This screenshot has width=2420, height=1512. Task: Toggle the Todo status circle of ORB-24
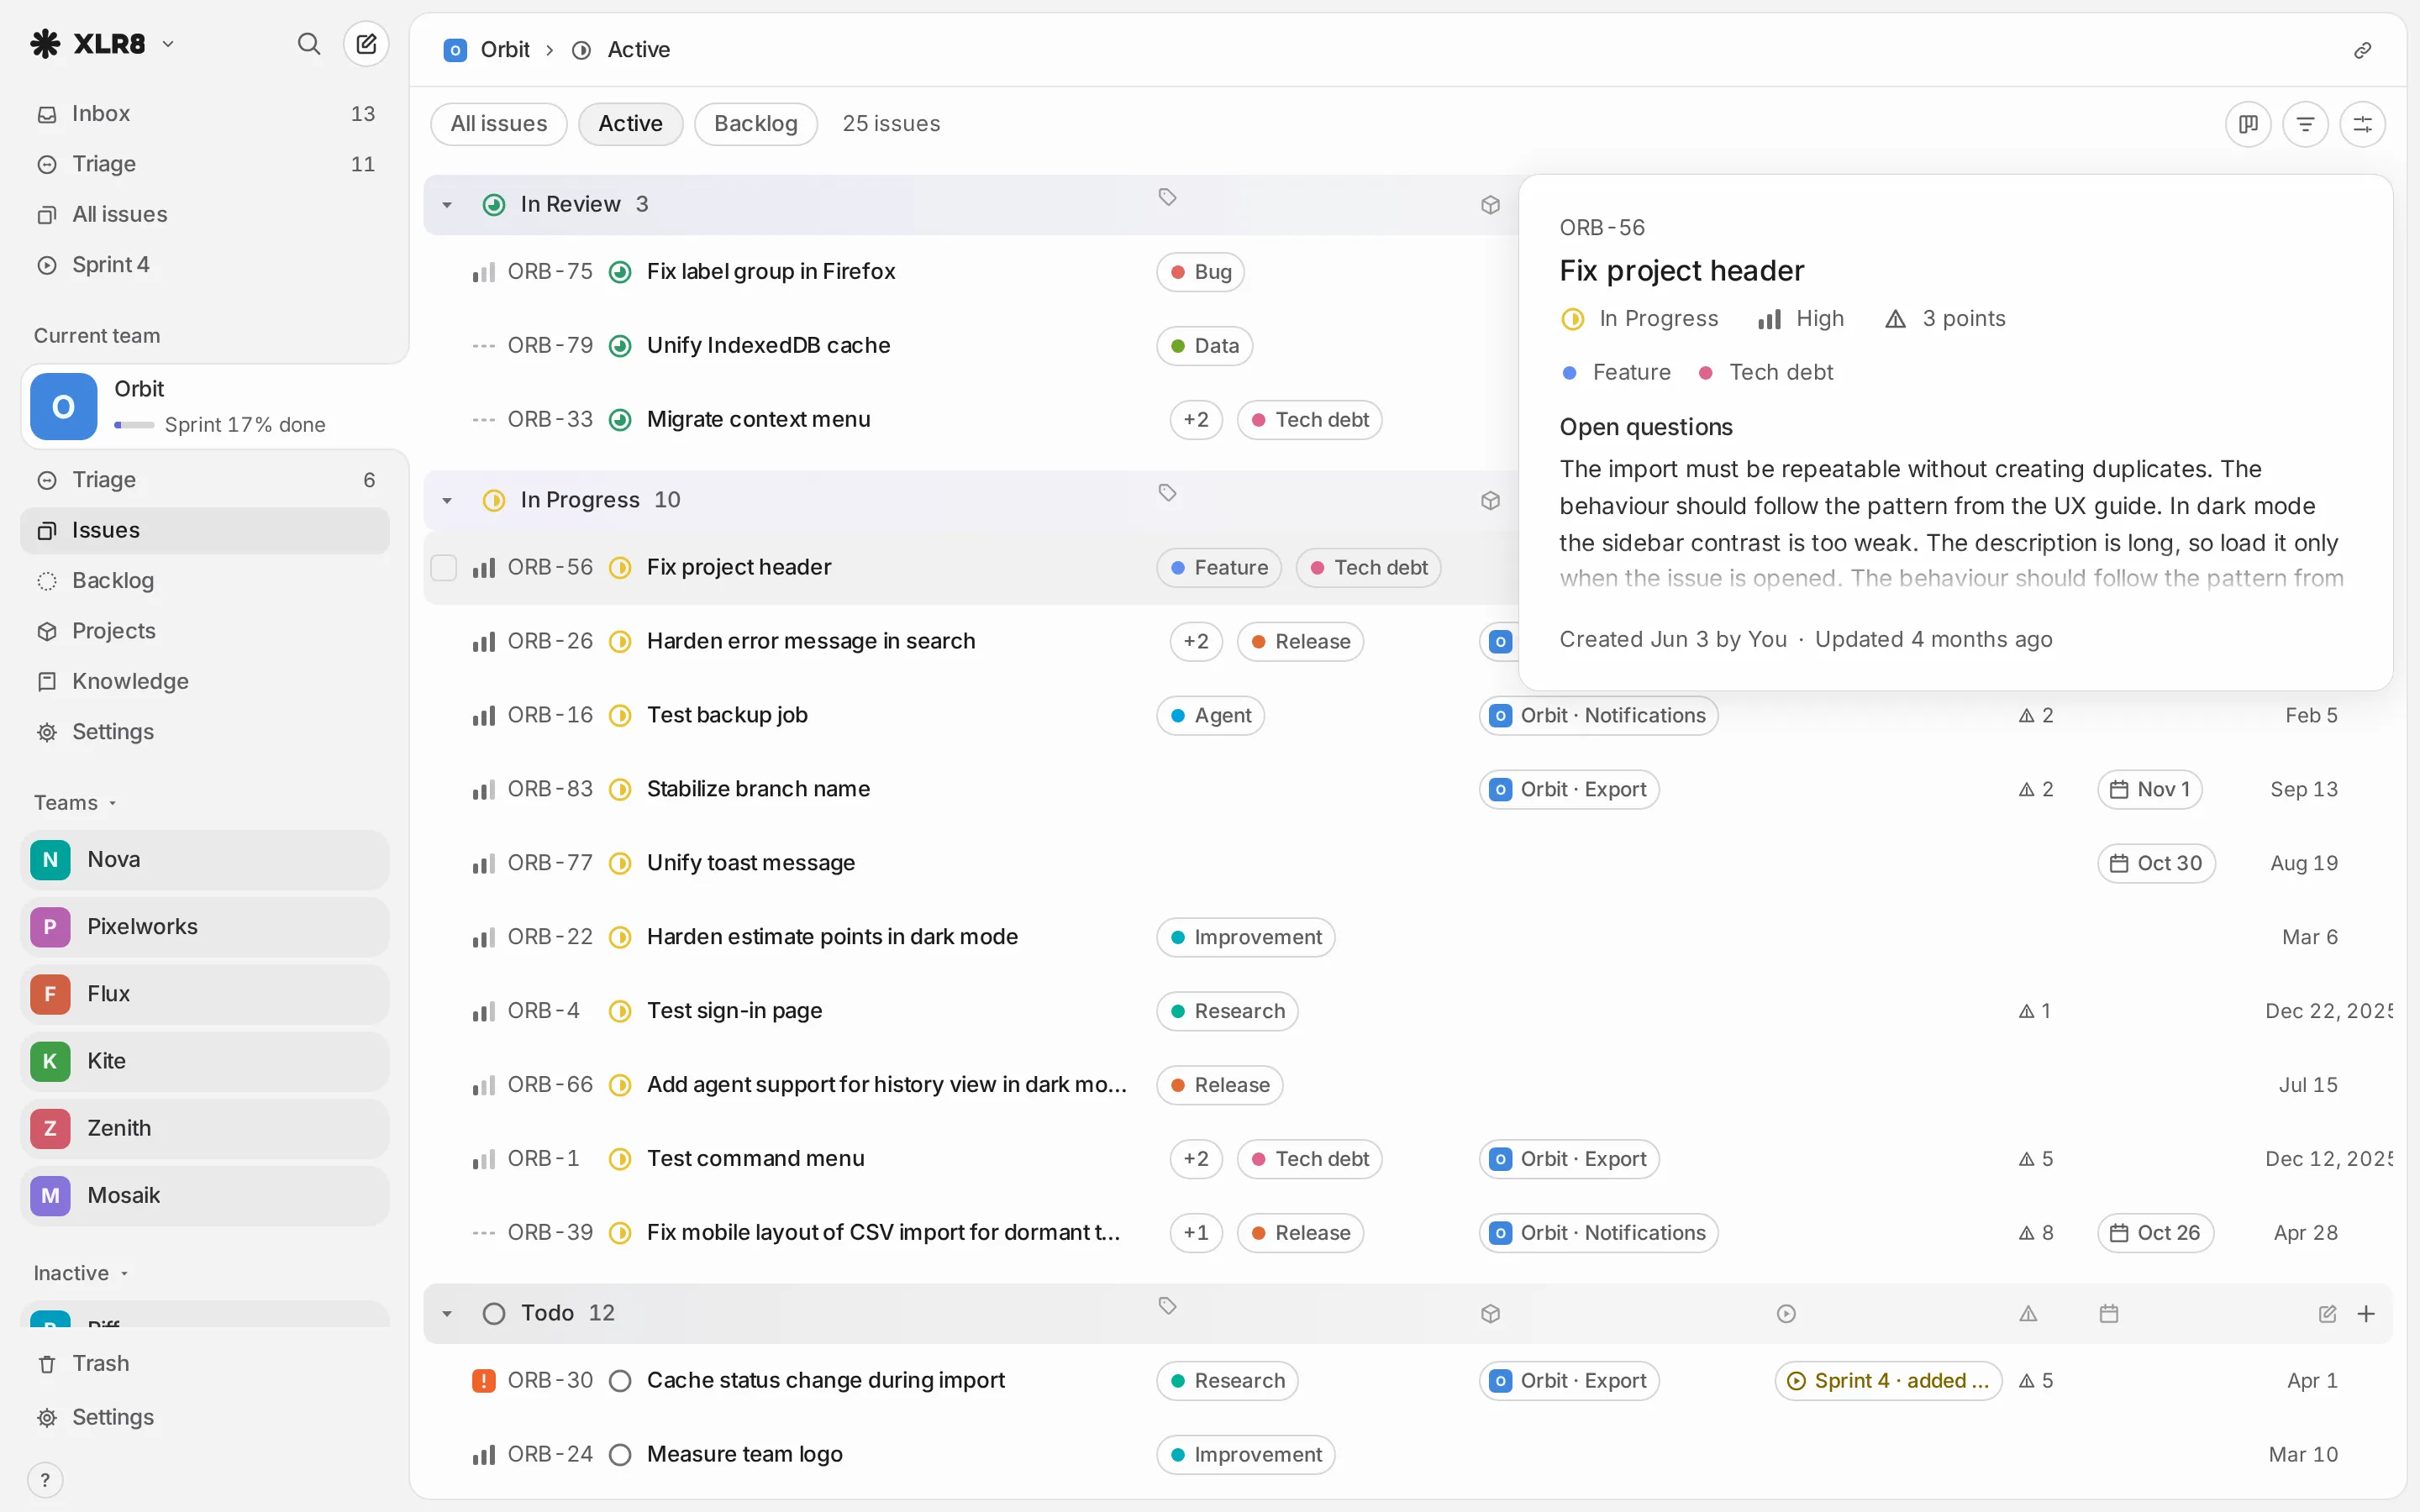click(620, 1454)
